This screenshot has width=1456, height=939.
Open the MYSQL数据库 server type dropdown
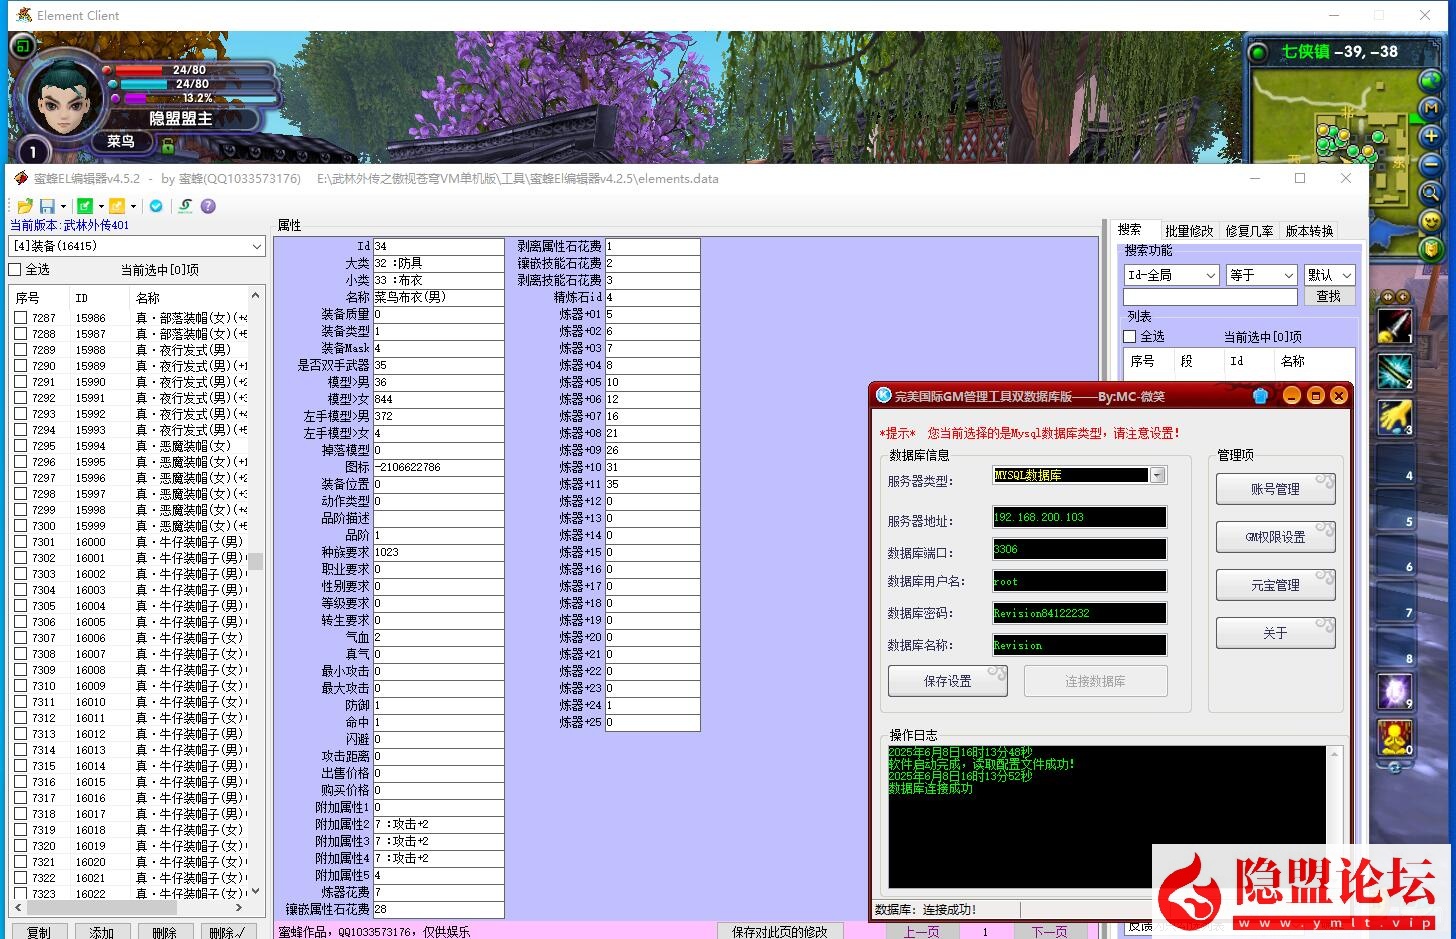click(x=1157, y=476)
